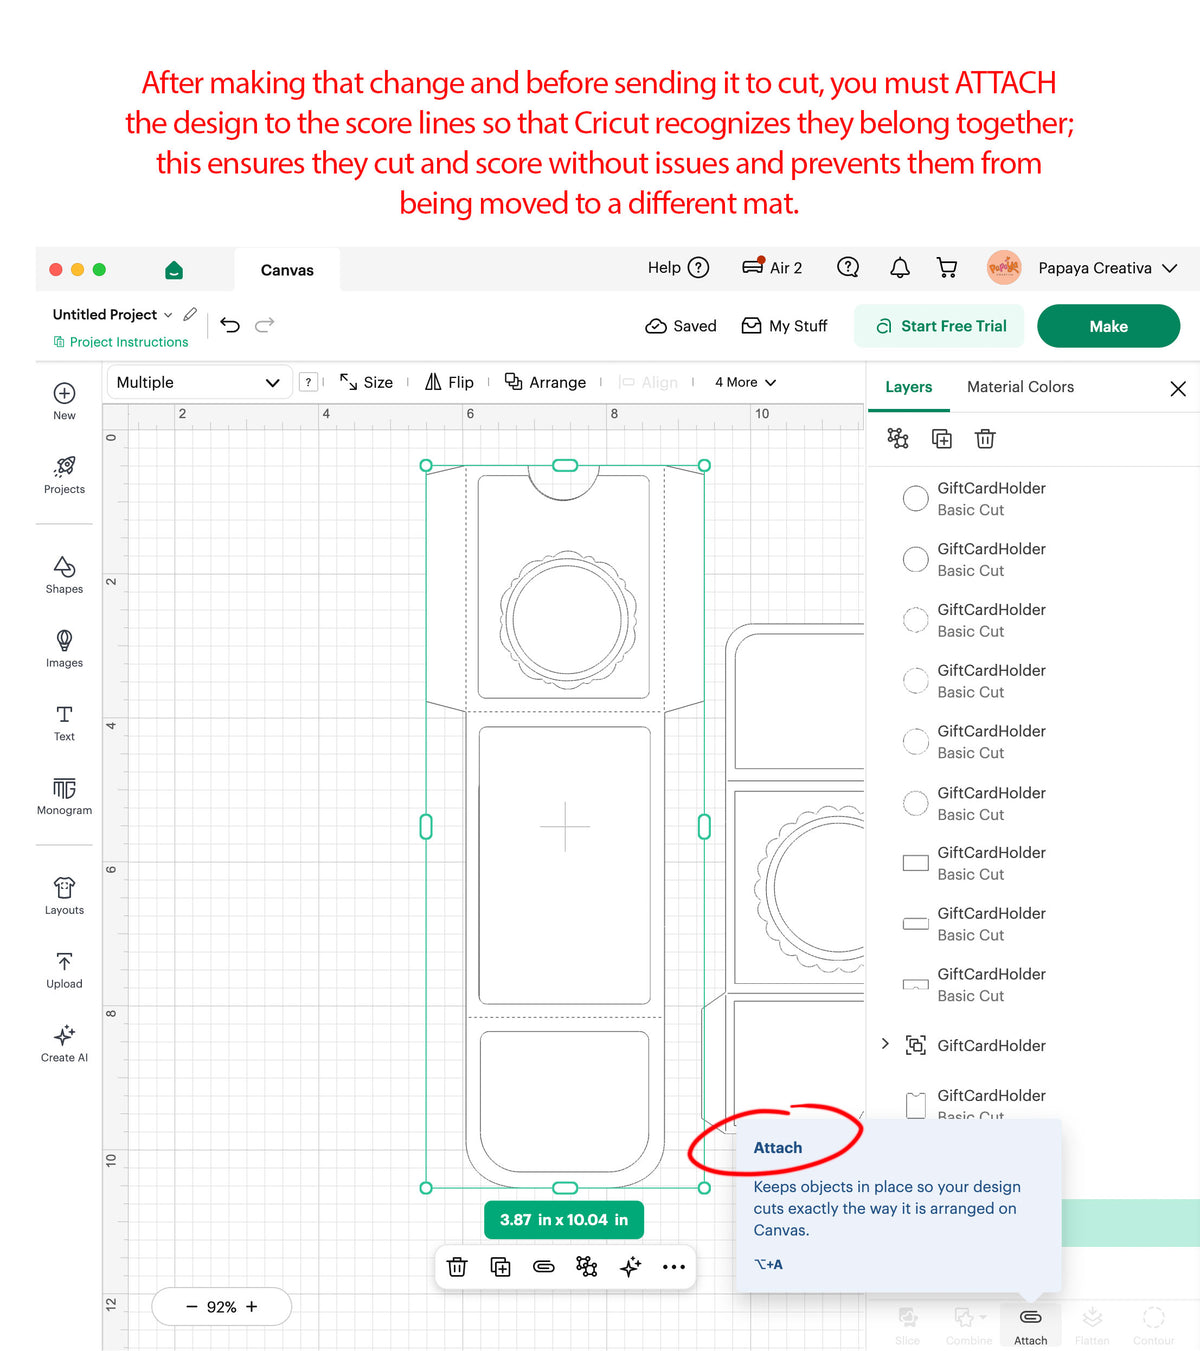
Task: Click Attach at the bottom of the Layers panel
Action: point(1030,1326)
